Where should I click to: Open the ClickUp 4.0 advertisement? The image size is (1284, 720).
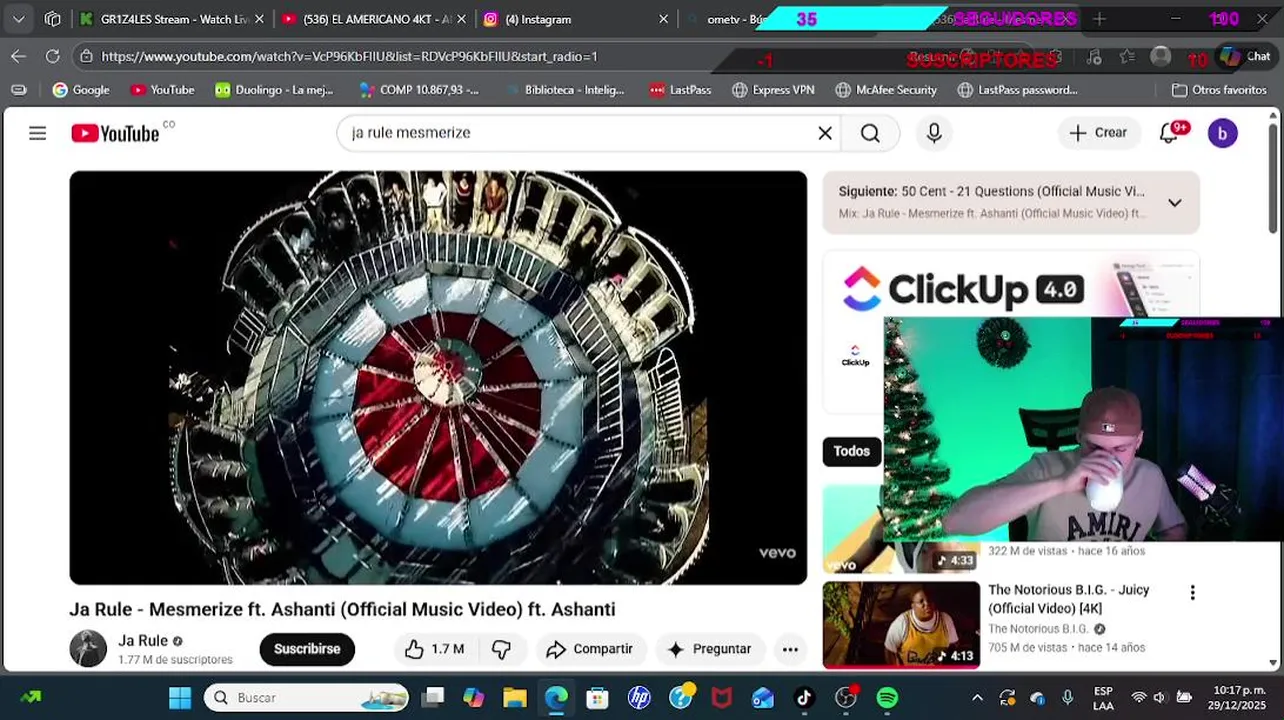pyautogui.click(x=1011, y=290)
